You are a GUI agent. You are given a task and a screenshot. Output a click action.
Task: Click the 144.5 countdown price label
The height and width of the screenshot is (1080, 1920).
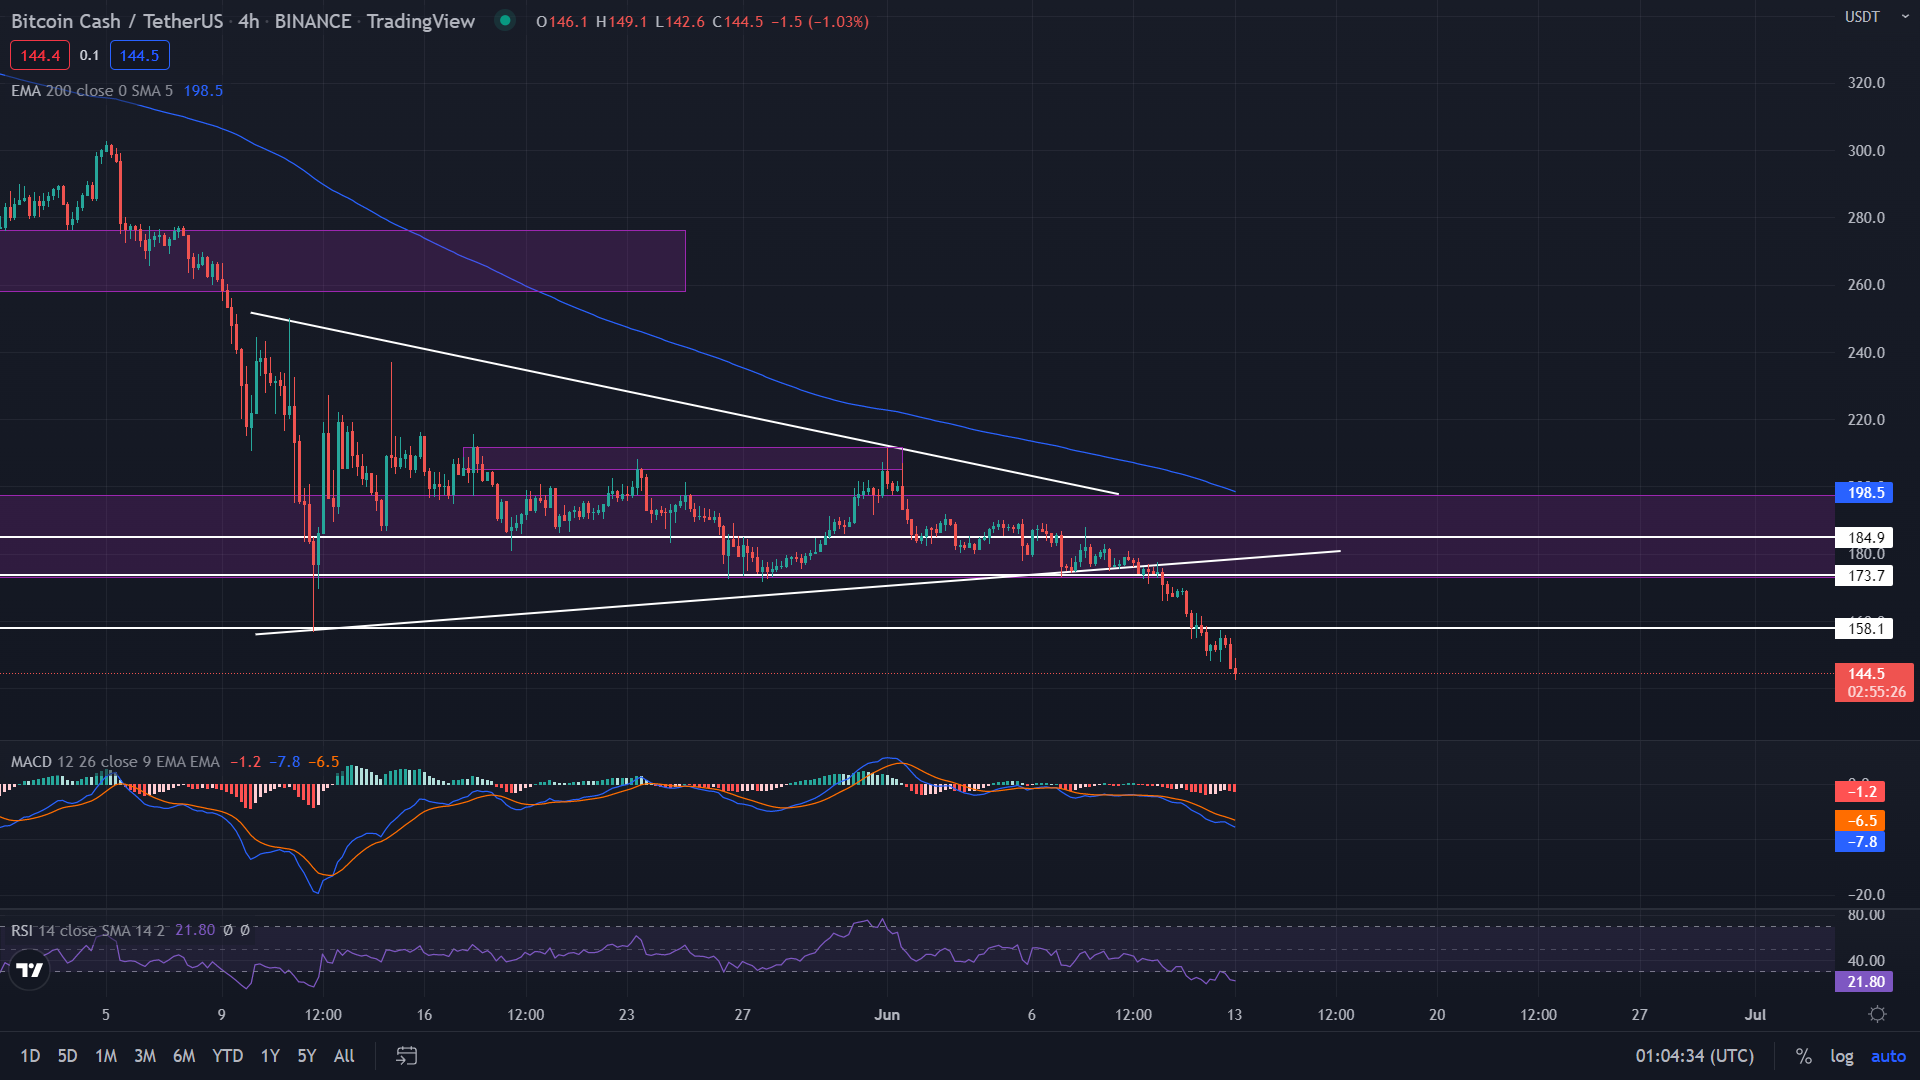coord(1873,682)
